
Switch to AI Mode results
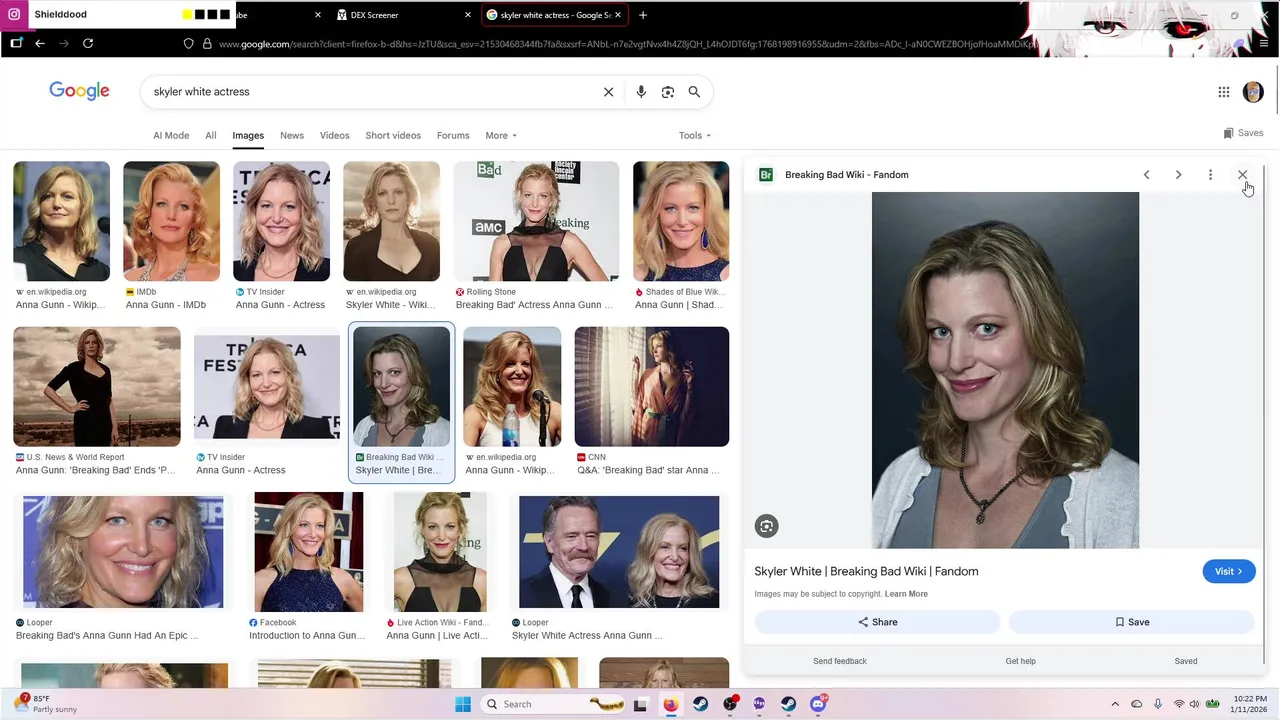click(x=171, y=136)
